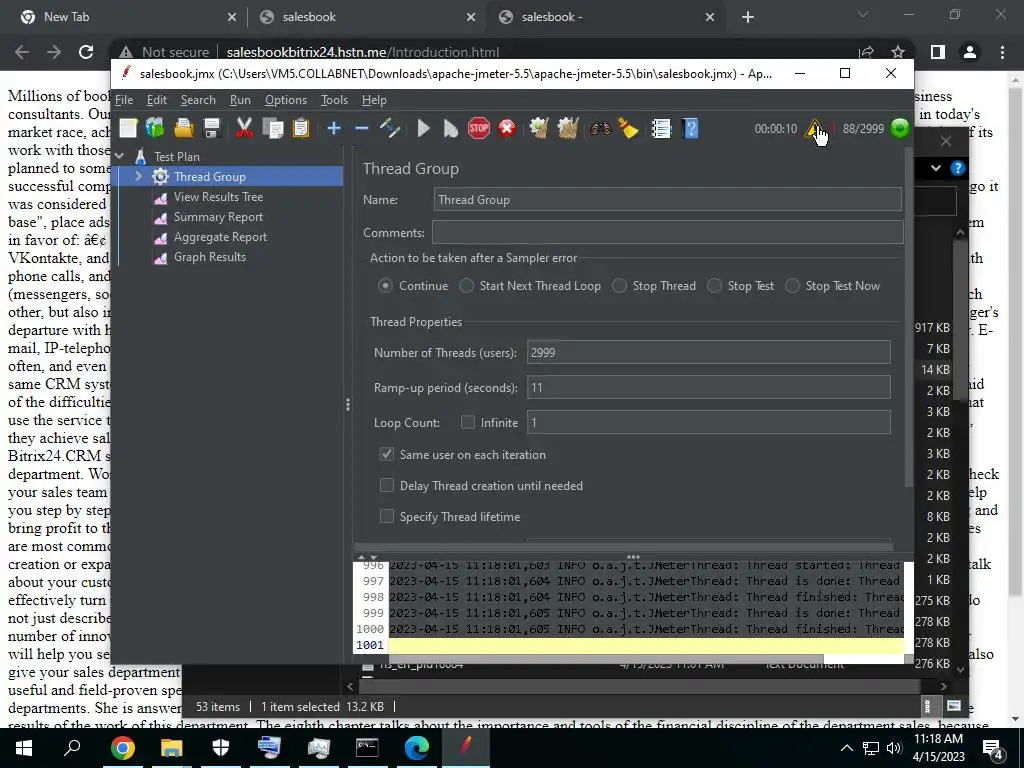This screenshot has width=1024, height=768.
Task: Copy selected element via toolbar icon
Action: pyautogui.click(x=272, y=128)
